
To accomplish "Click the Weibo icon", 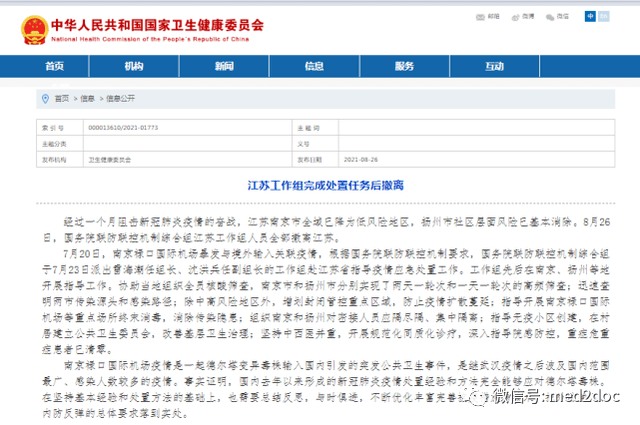I will (516, 17).
